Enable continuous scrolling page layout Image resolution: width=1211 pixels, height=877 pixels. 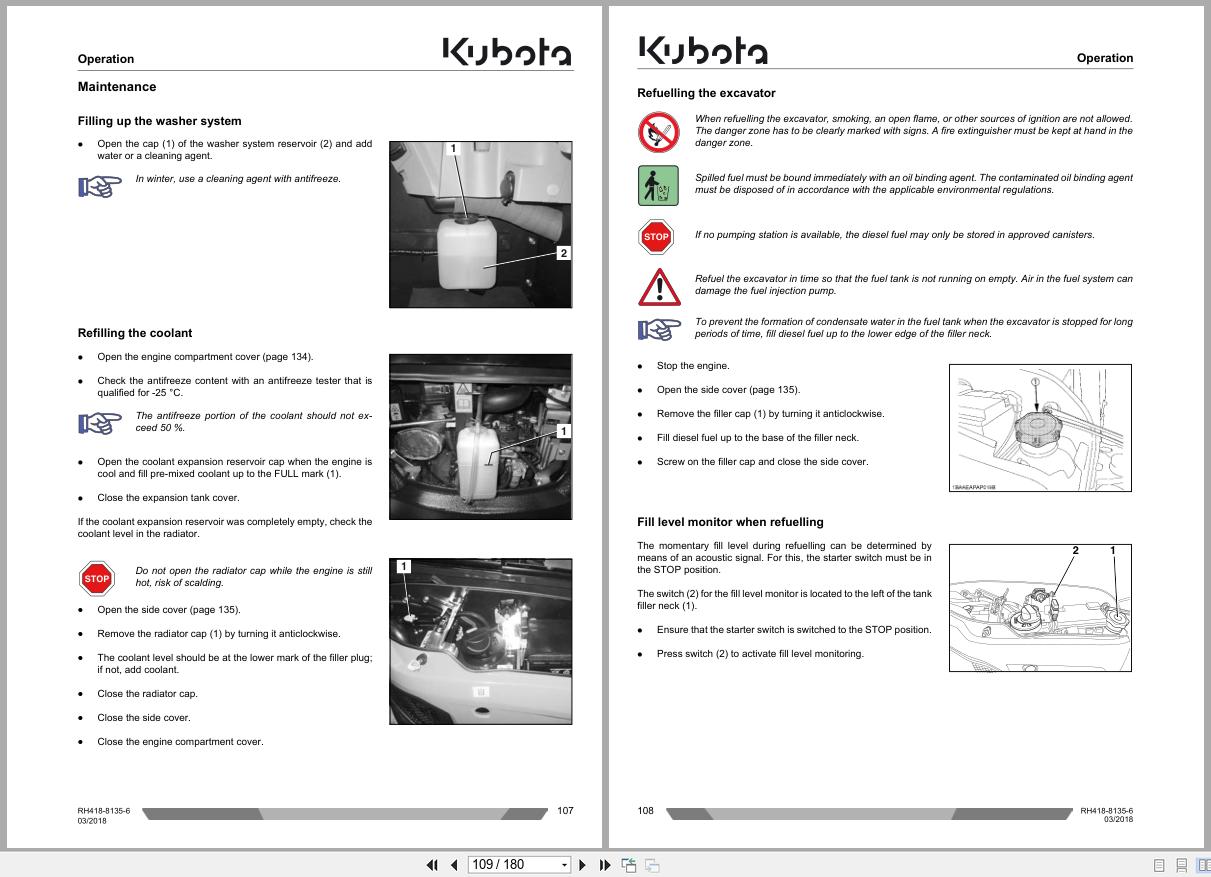[x=1183, y=864]
